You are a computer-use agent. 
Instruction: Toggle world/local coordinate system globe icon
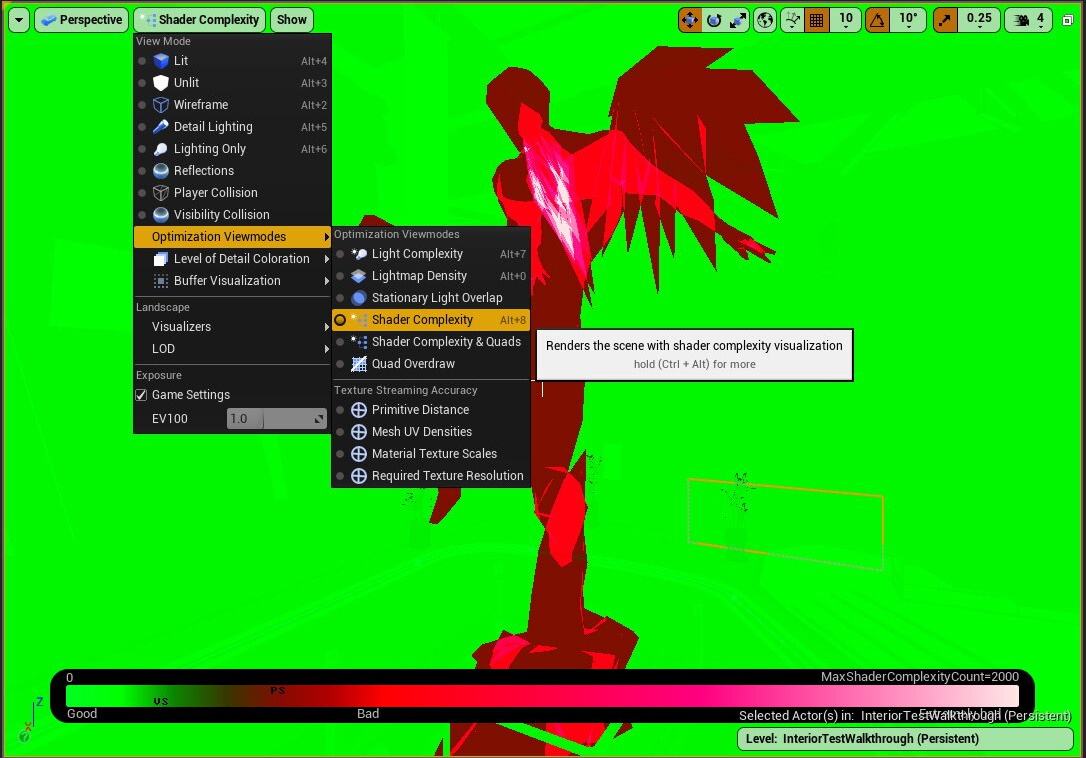(766, 20)
